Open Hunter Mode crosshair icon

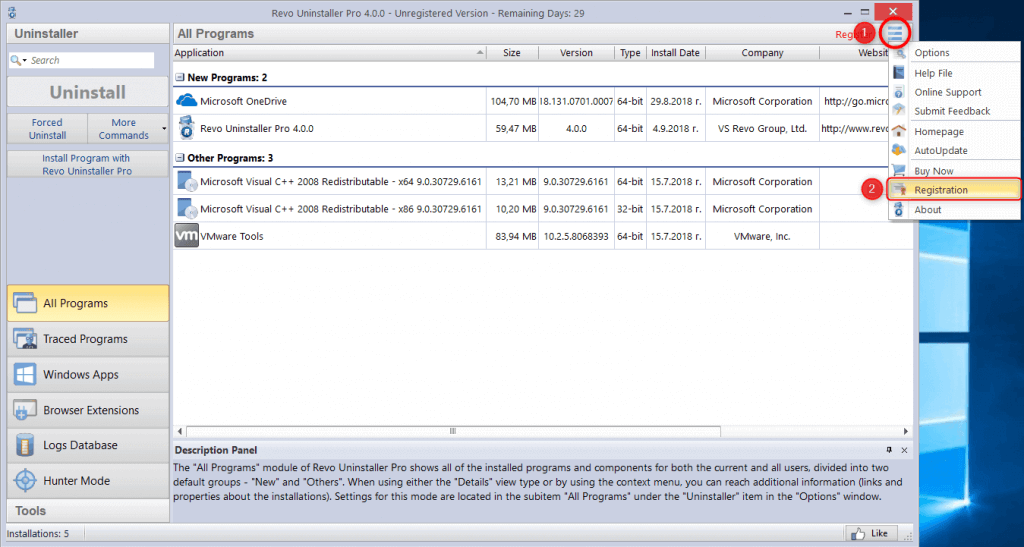(x=25, y=480)
